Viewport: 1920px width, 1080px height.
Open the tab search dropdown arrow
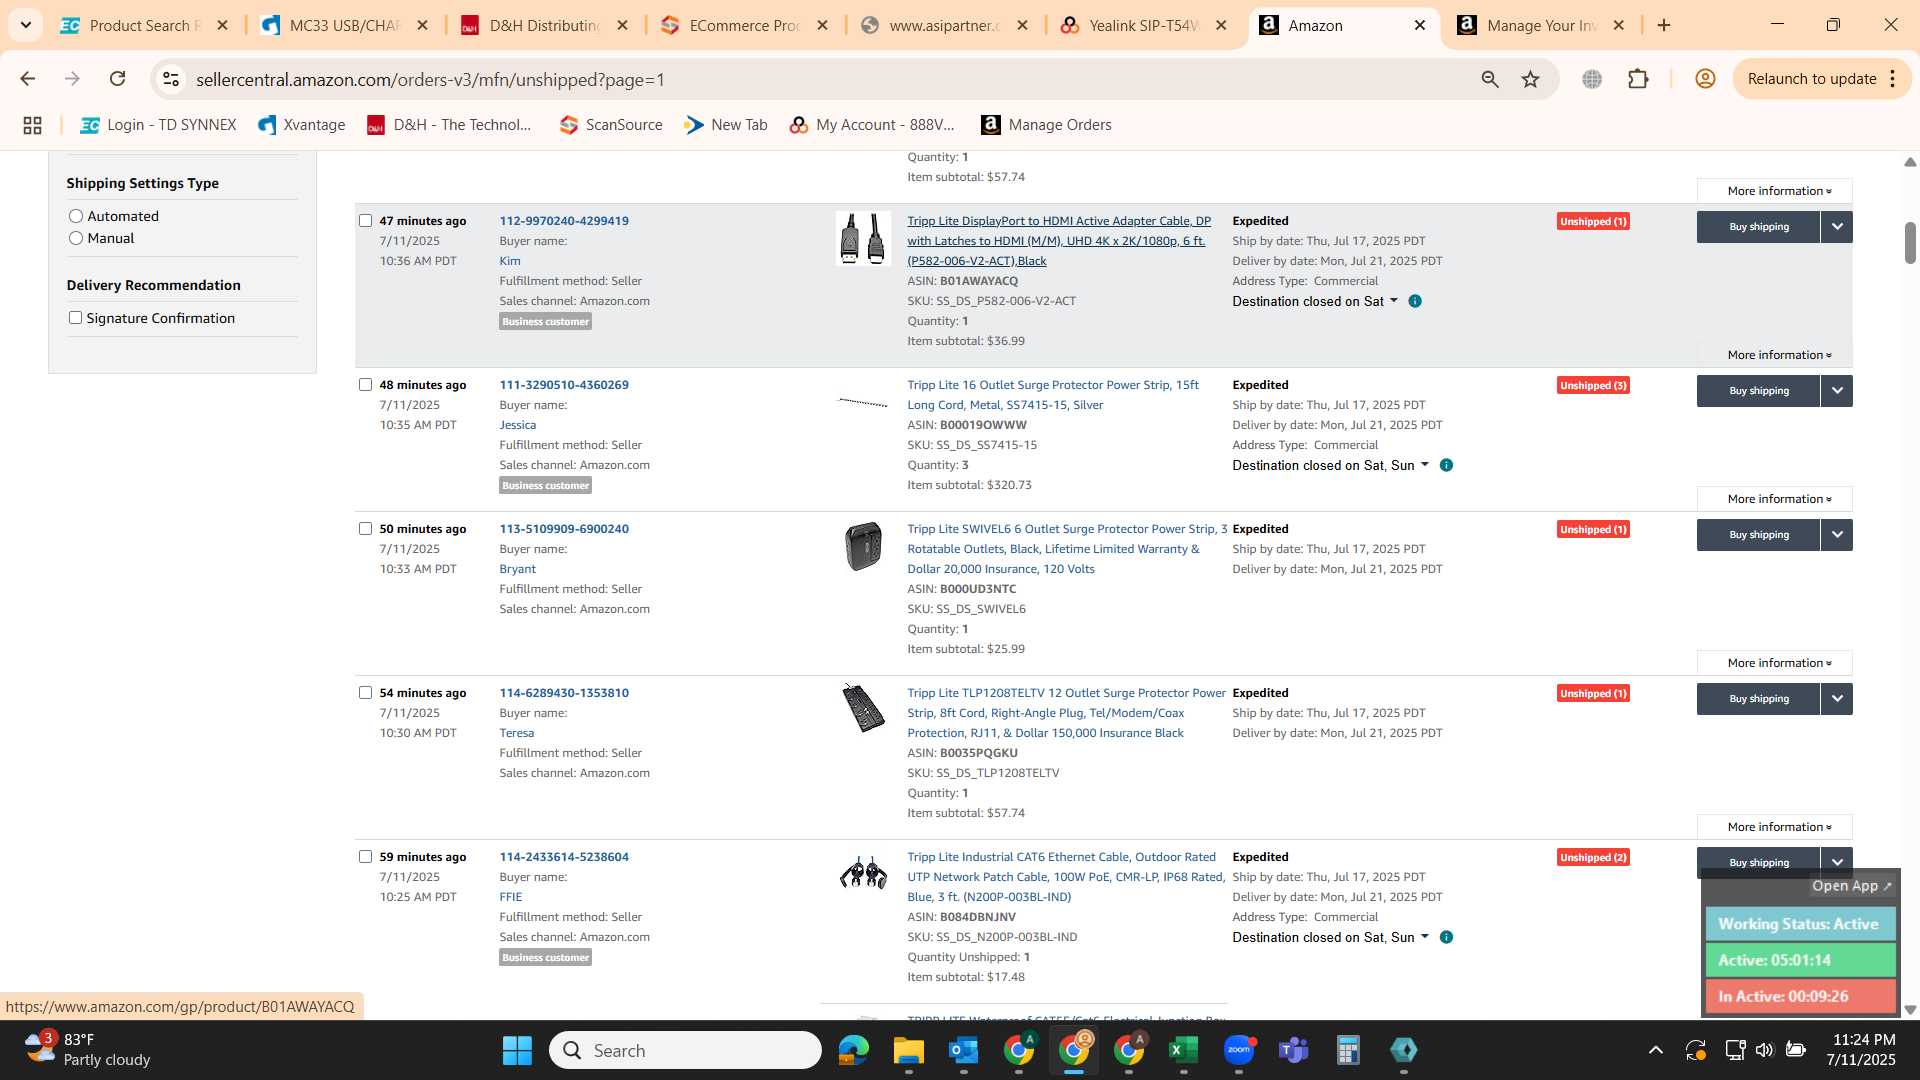(x=26, y=25)
